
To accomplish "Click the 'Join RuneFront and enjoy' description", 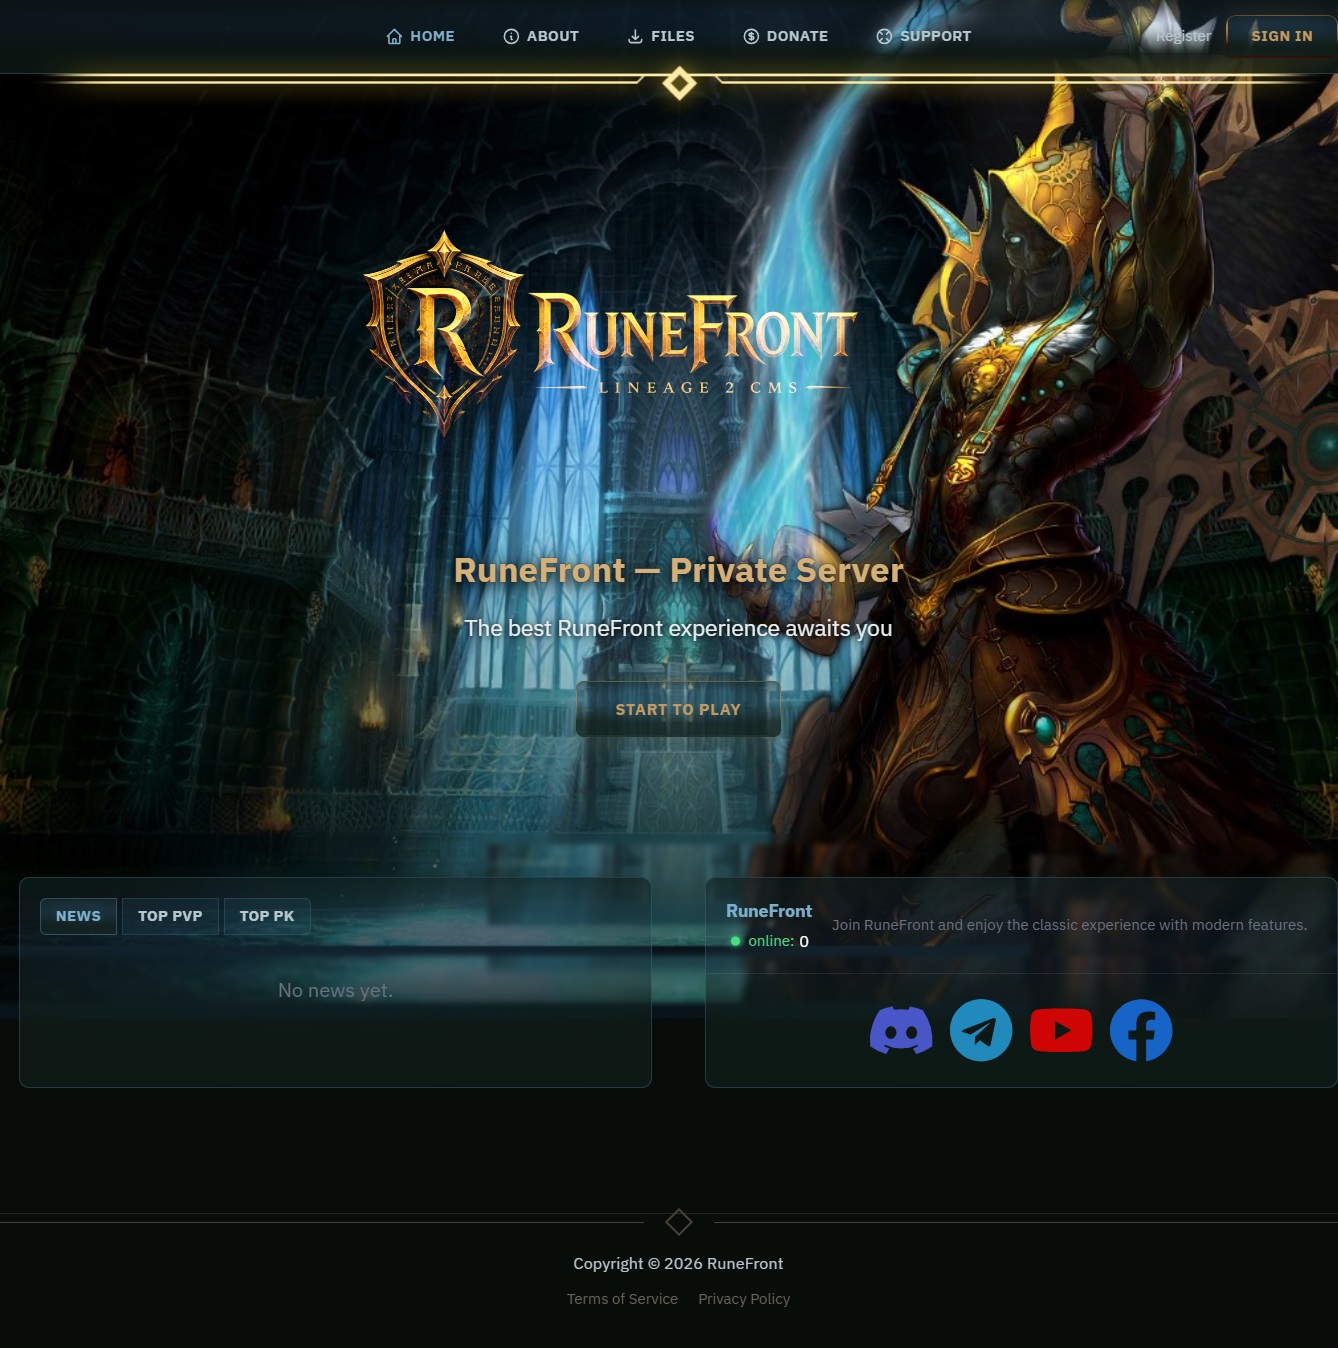I will 1069,925.
